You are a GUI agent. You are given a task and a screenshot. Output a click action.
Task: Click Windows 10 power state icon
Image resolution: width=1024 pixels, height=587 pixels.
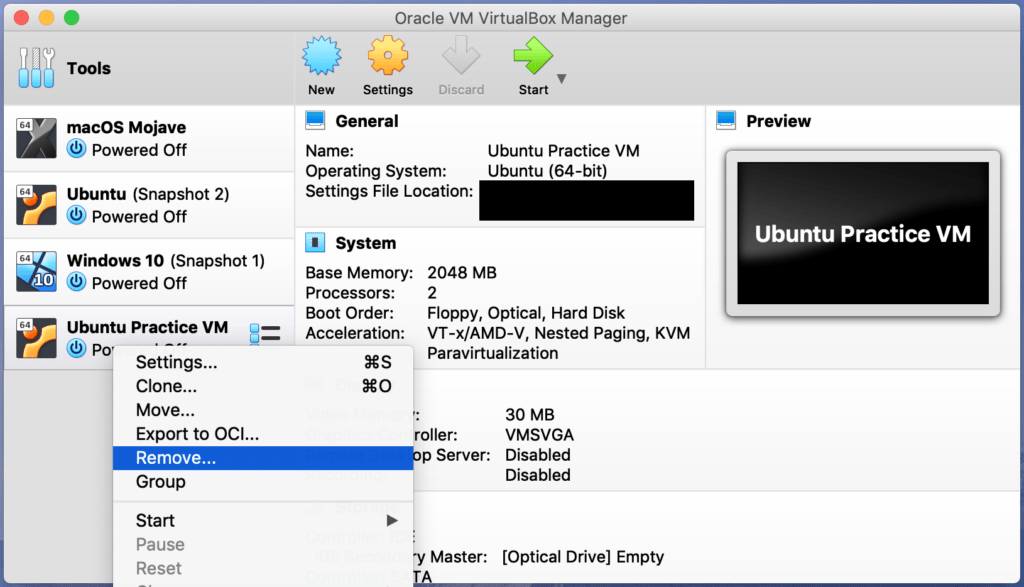76,281
